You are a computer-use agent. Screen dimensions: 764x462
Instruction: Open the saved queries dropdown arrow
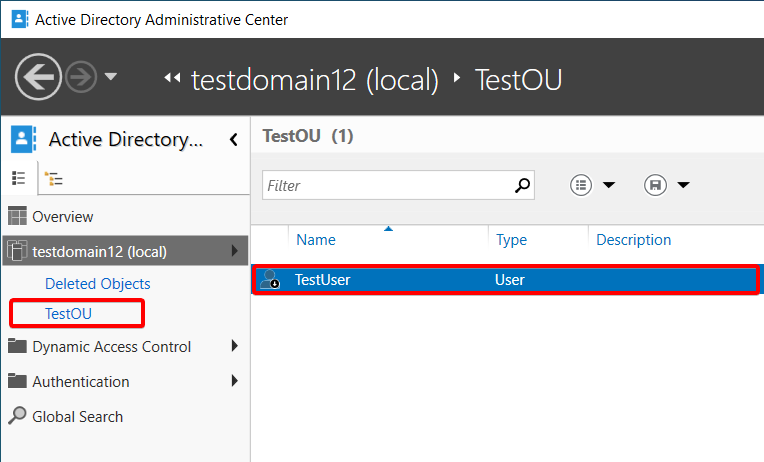[x=684, y=185]
